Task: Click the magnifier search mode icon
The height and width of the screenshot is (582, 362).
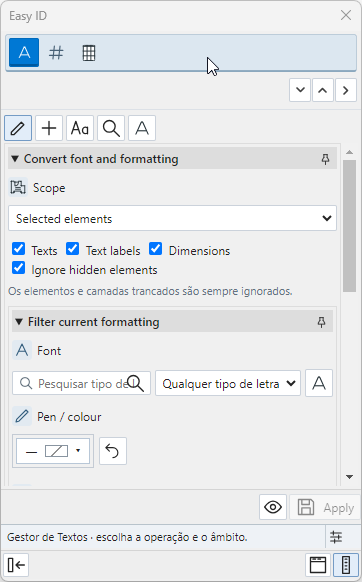Action: [111, 128]
